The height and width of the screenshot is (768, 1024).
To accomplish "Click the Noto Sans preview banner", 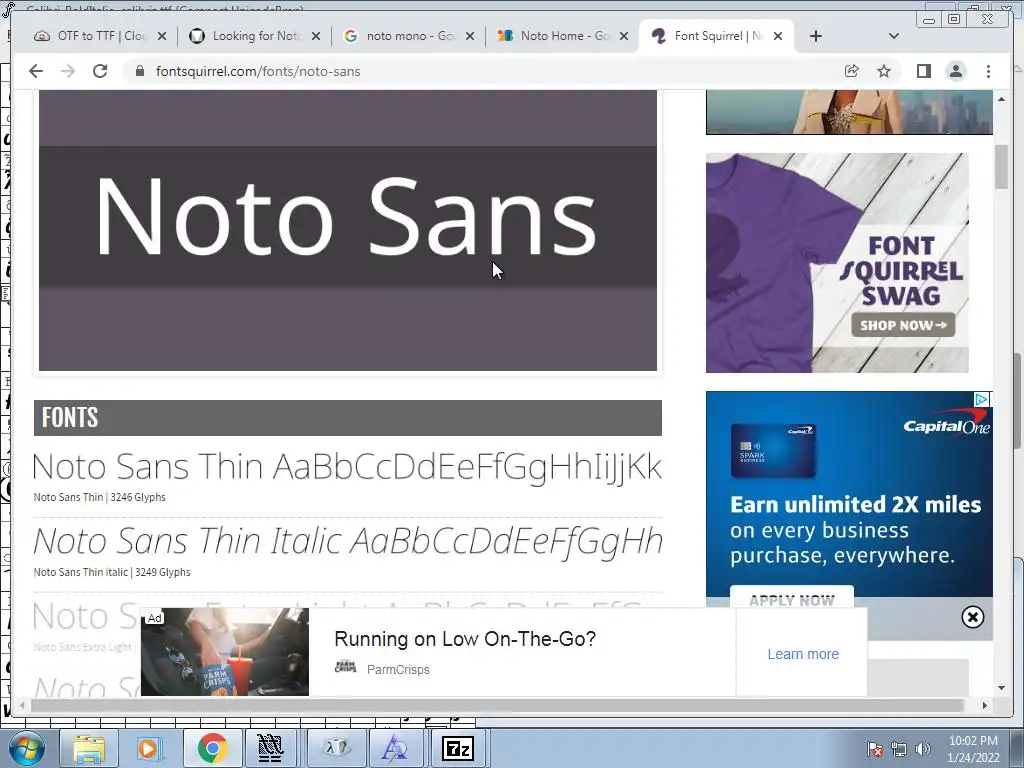I will (347, 230).
